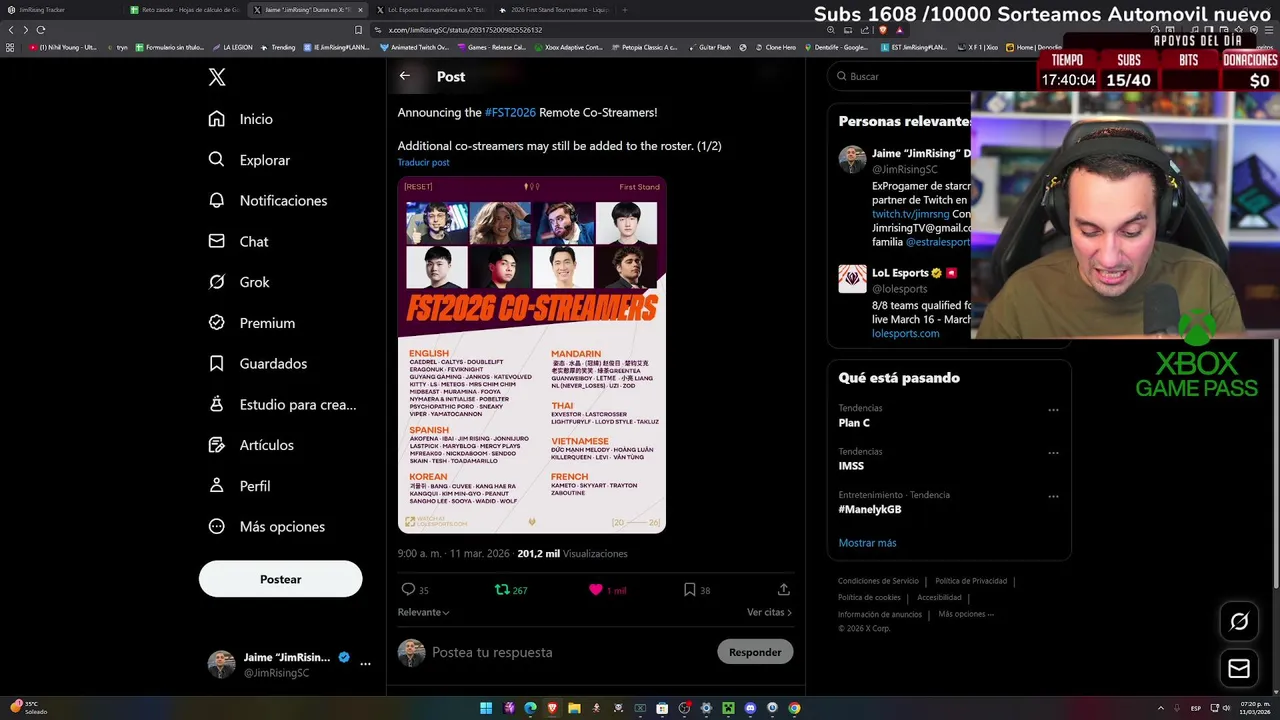Open the #FST2026 hashtag link
This screenshot has height=720, width=1280.
(510, 113)
